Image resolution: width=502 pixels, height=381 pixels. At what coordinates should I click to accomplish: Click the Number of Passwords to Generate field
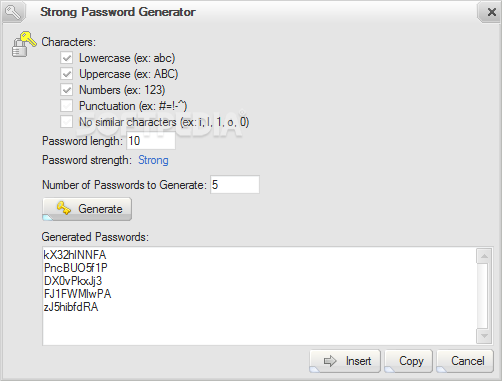pyautogui.click(x=235, y=184)
